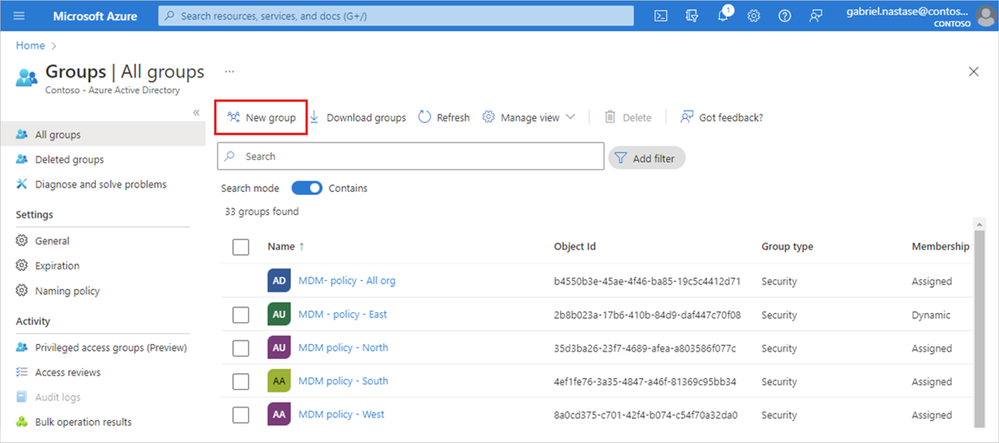This screenshot has height=443, width=999.
Task: Check the MDM policy - South row
Action: coord(241,381)
